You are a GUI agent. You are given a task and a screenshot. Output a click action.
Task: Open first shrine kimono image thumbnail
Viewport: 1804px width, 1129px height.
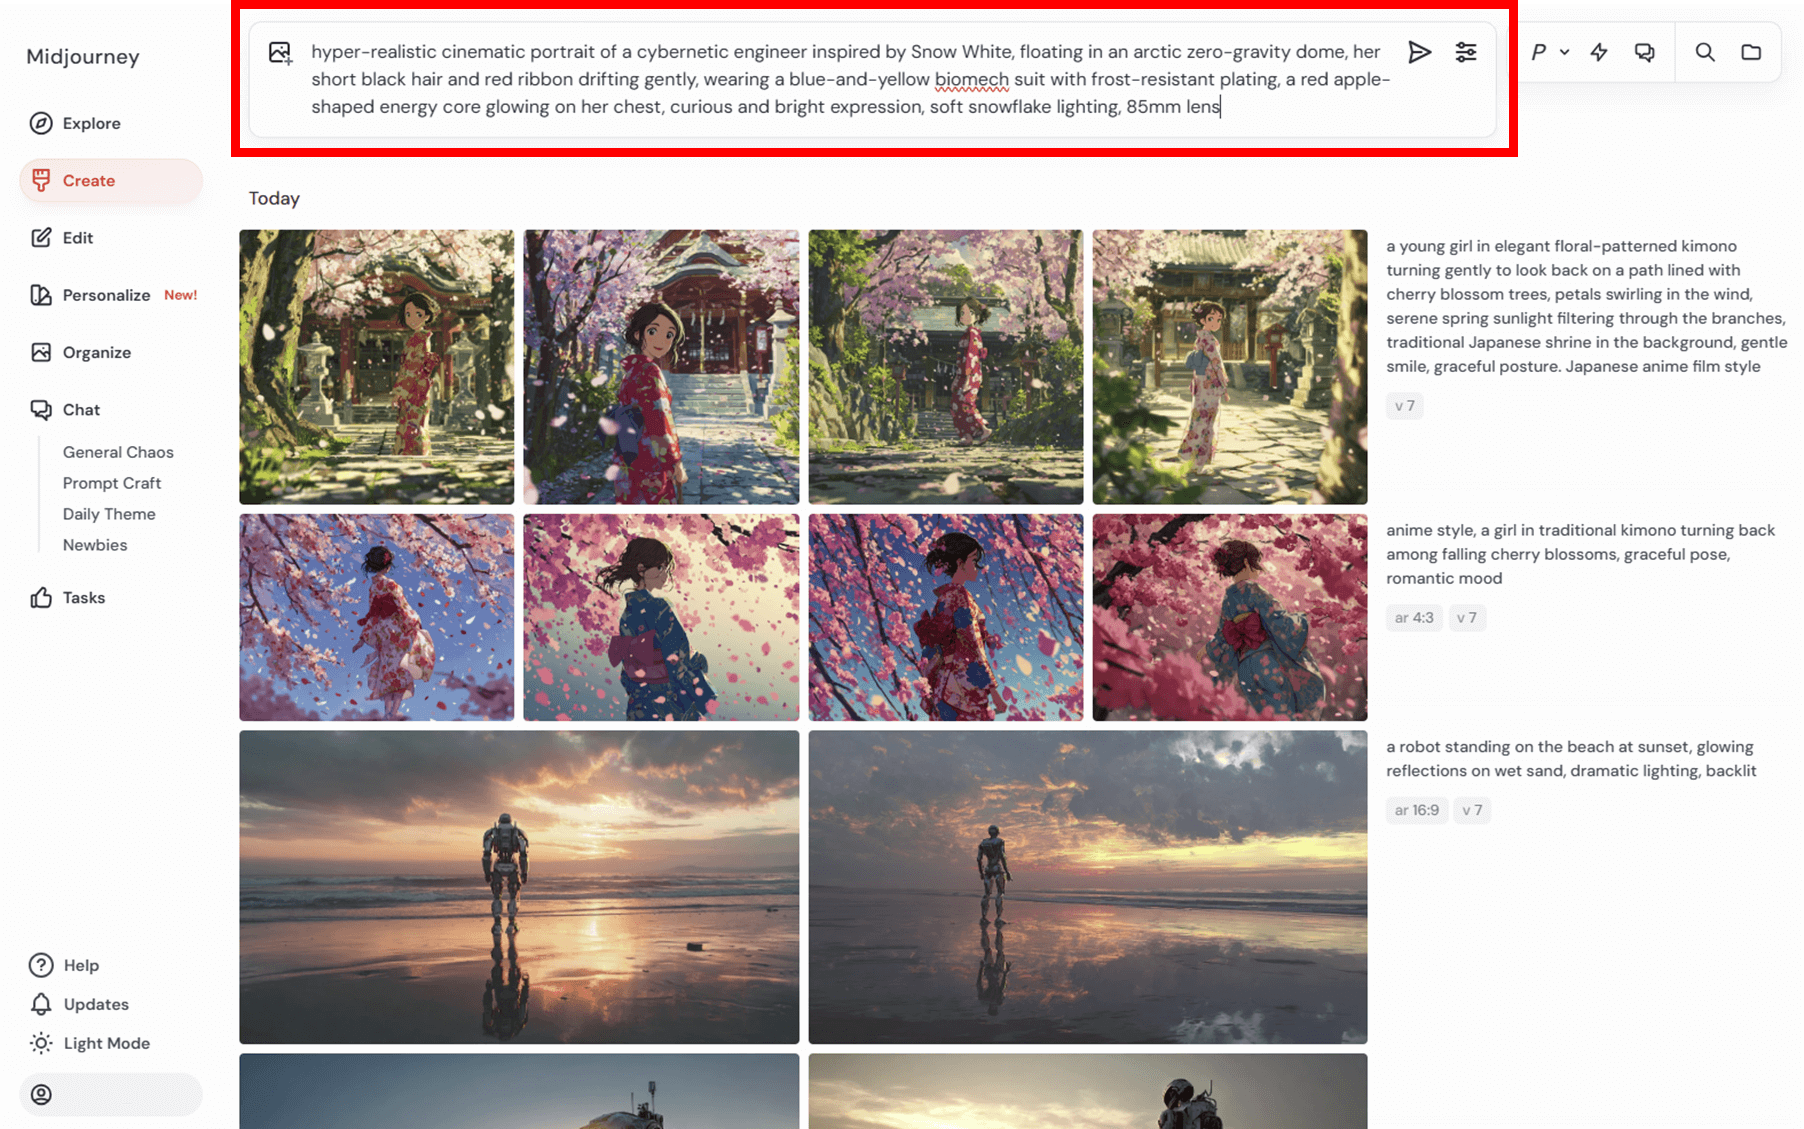377,367
